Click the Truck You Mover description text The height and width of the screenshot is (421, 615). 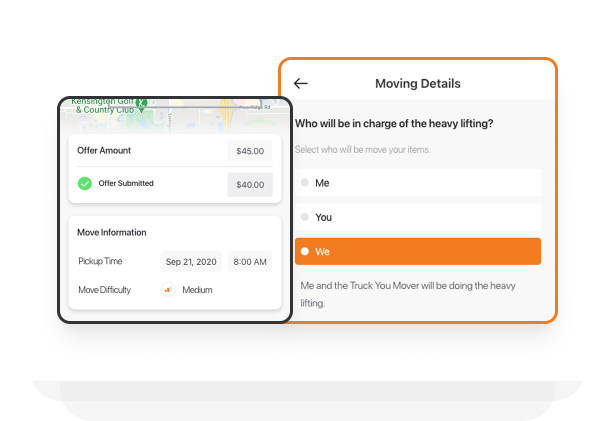[x=407, y=294]
